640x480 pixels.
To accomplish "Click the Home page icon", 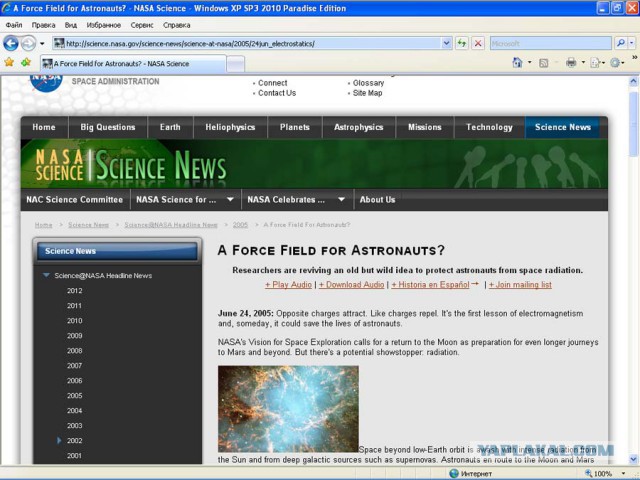I will pos(517,62).
